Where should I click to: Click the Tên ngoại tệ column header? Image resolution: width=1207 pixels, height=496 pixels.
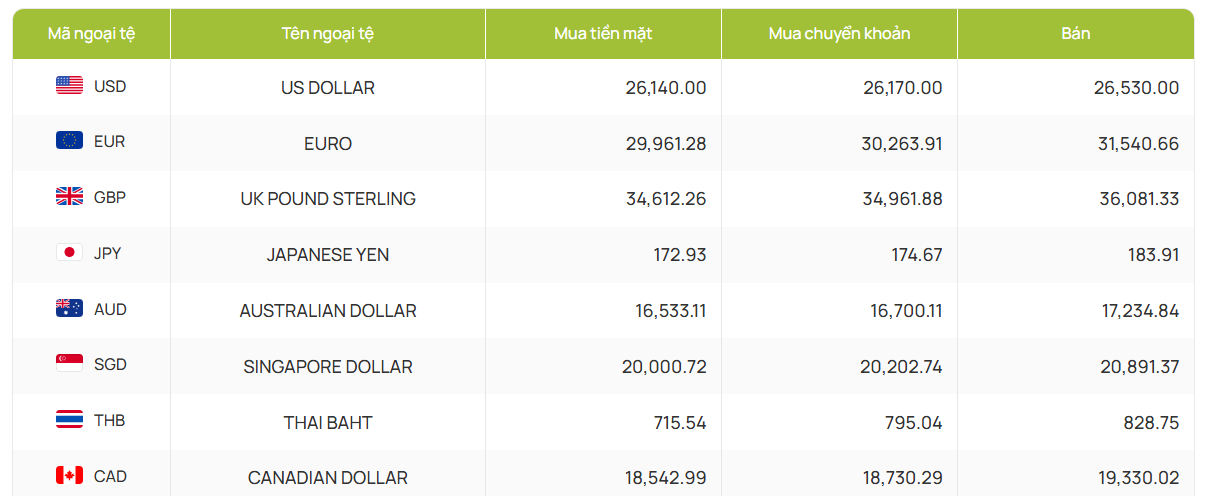pyautogui.click(x=328, y=33)
